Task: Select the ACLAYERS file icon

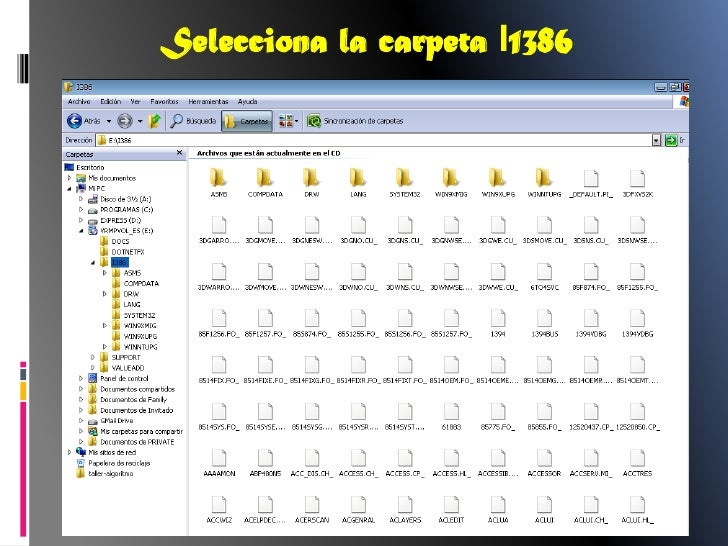Action: [404, 504]
